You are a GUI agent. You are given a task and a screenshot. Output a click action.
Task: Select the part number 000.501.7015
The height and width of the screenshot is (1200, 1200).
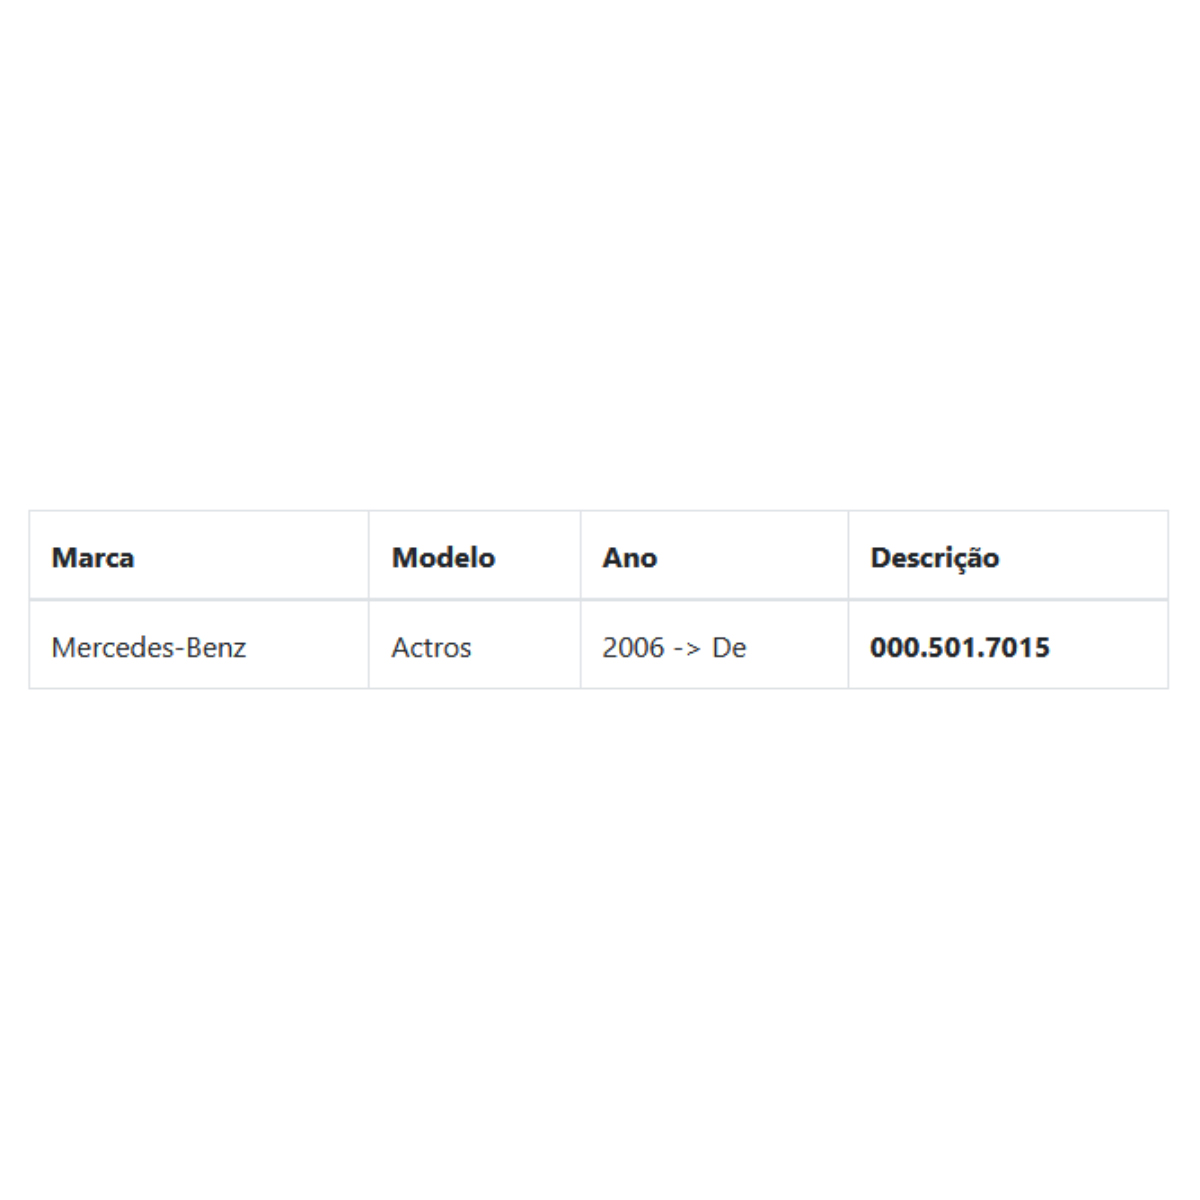960,647
